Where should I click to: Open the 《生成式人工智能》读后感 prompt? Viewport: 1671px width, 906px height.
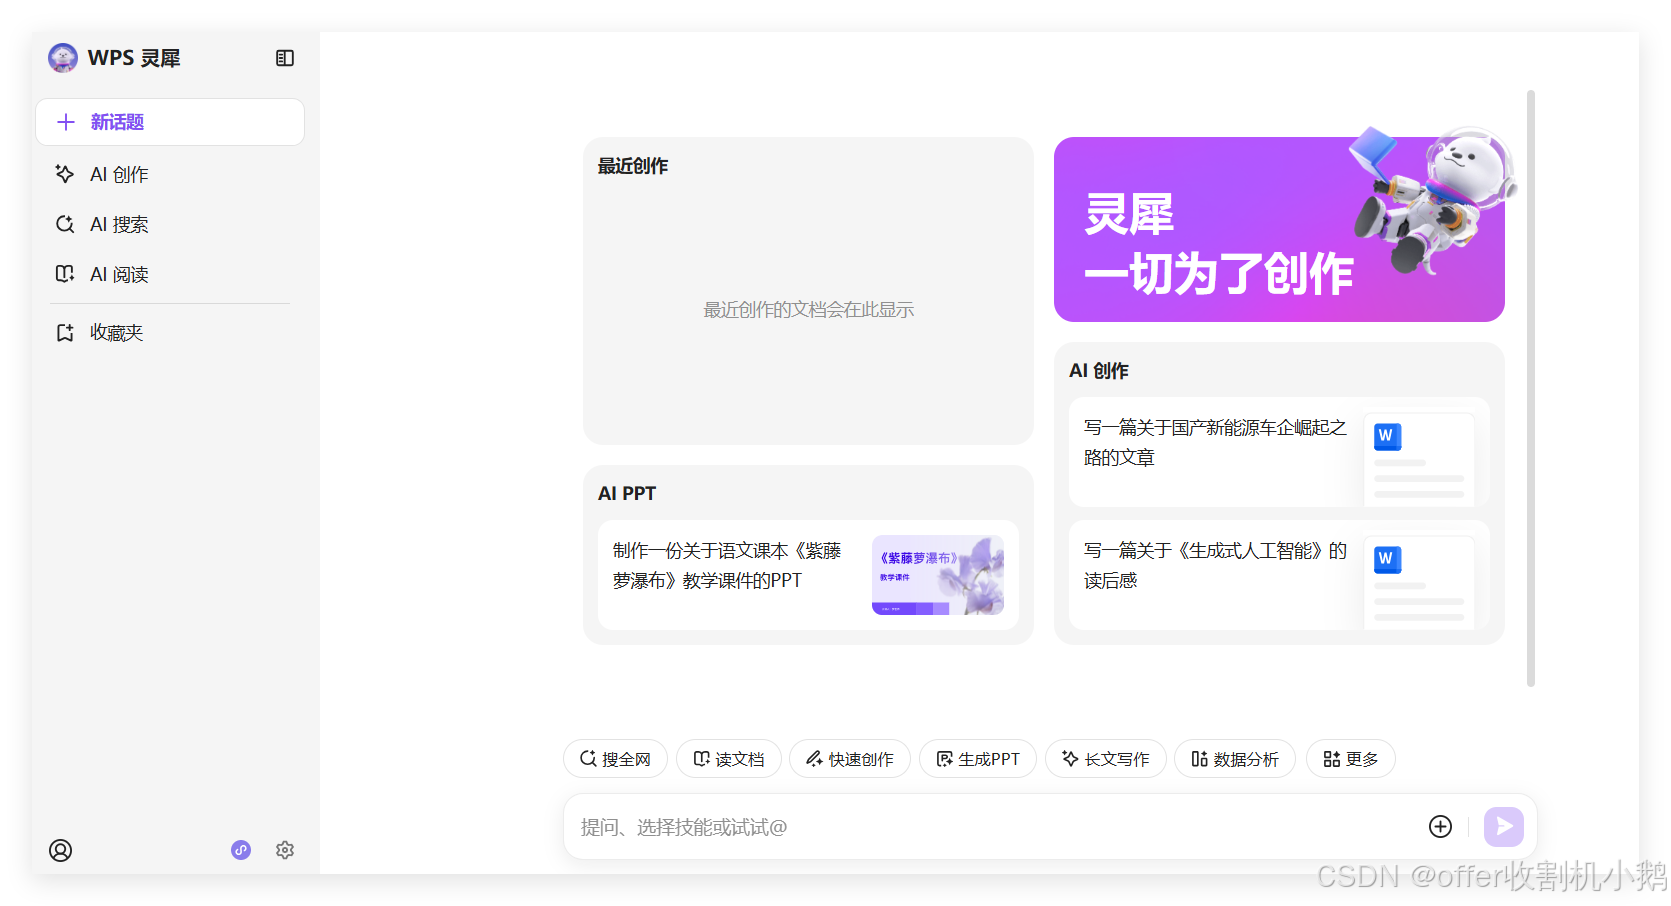[x=1279, y=575]
